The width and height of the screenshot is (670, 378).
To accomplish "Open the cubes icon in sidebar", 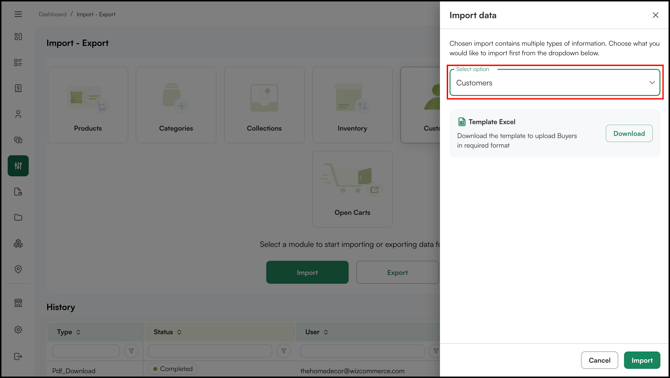I will coord(18,243).
